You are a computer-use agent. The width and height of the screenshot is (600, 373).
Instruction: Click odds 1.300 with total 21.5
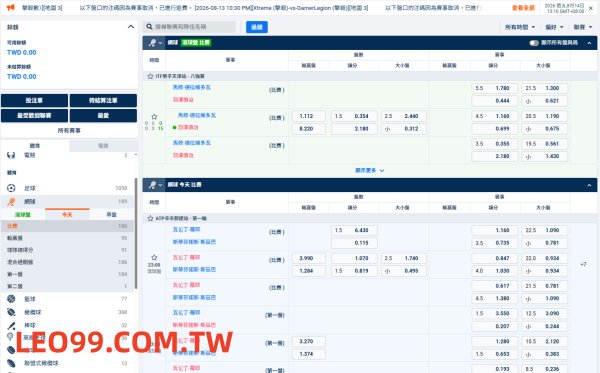point(544,88)
